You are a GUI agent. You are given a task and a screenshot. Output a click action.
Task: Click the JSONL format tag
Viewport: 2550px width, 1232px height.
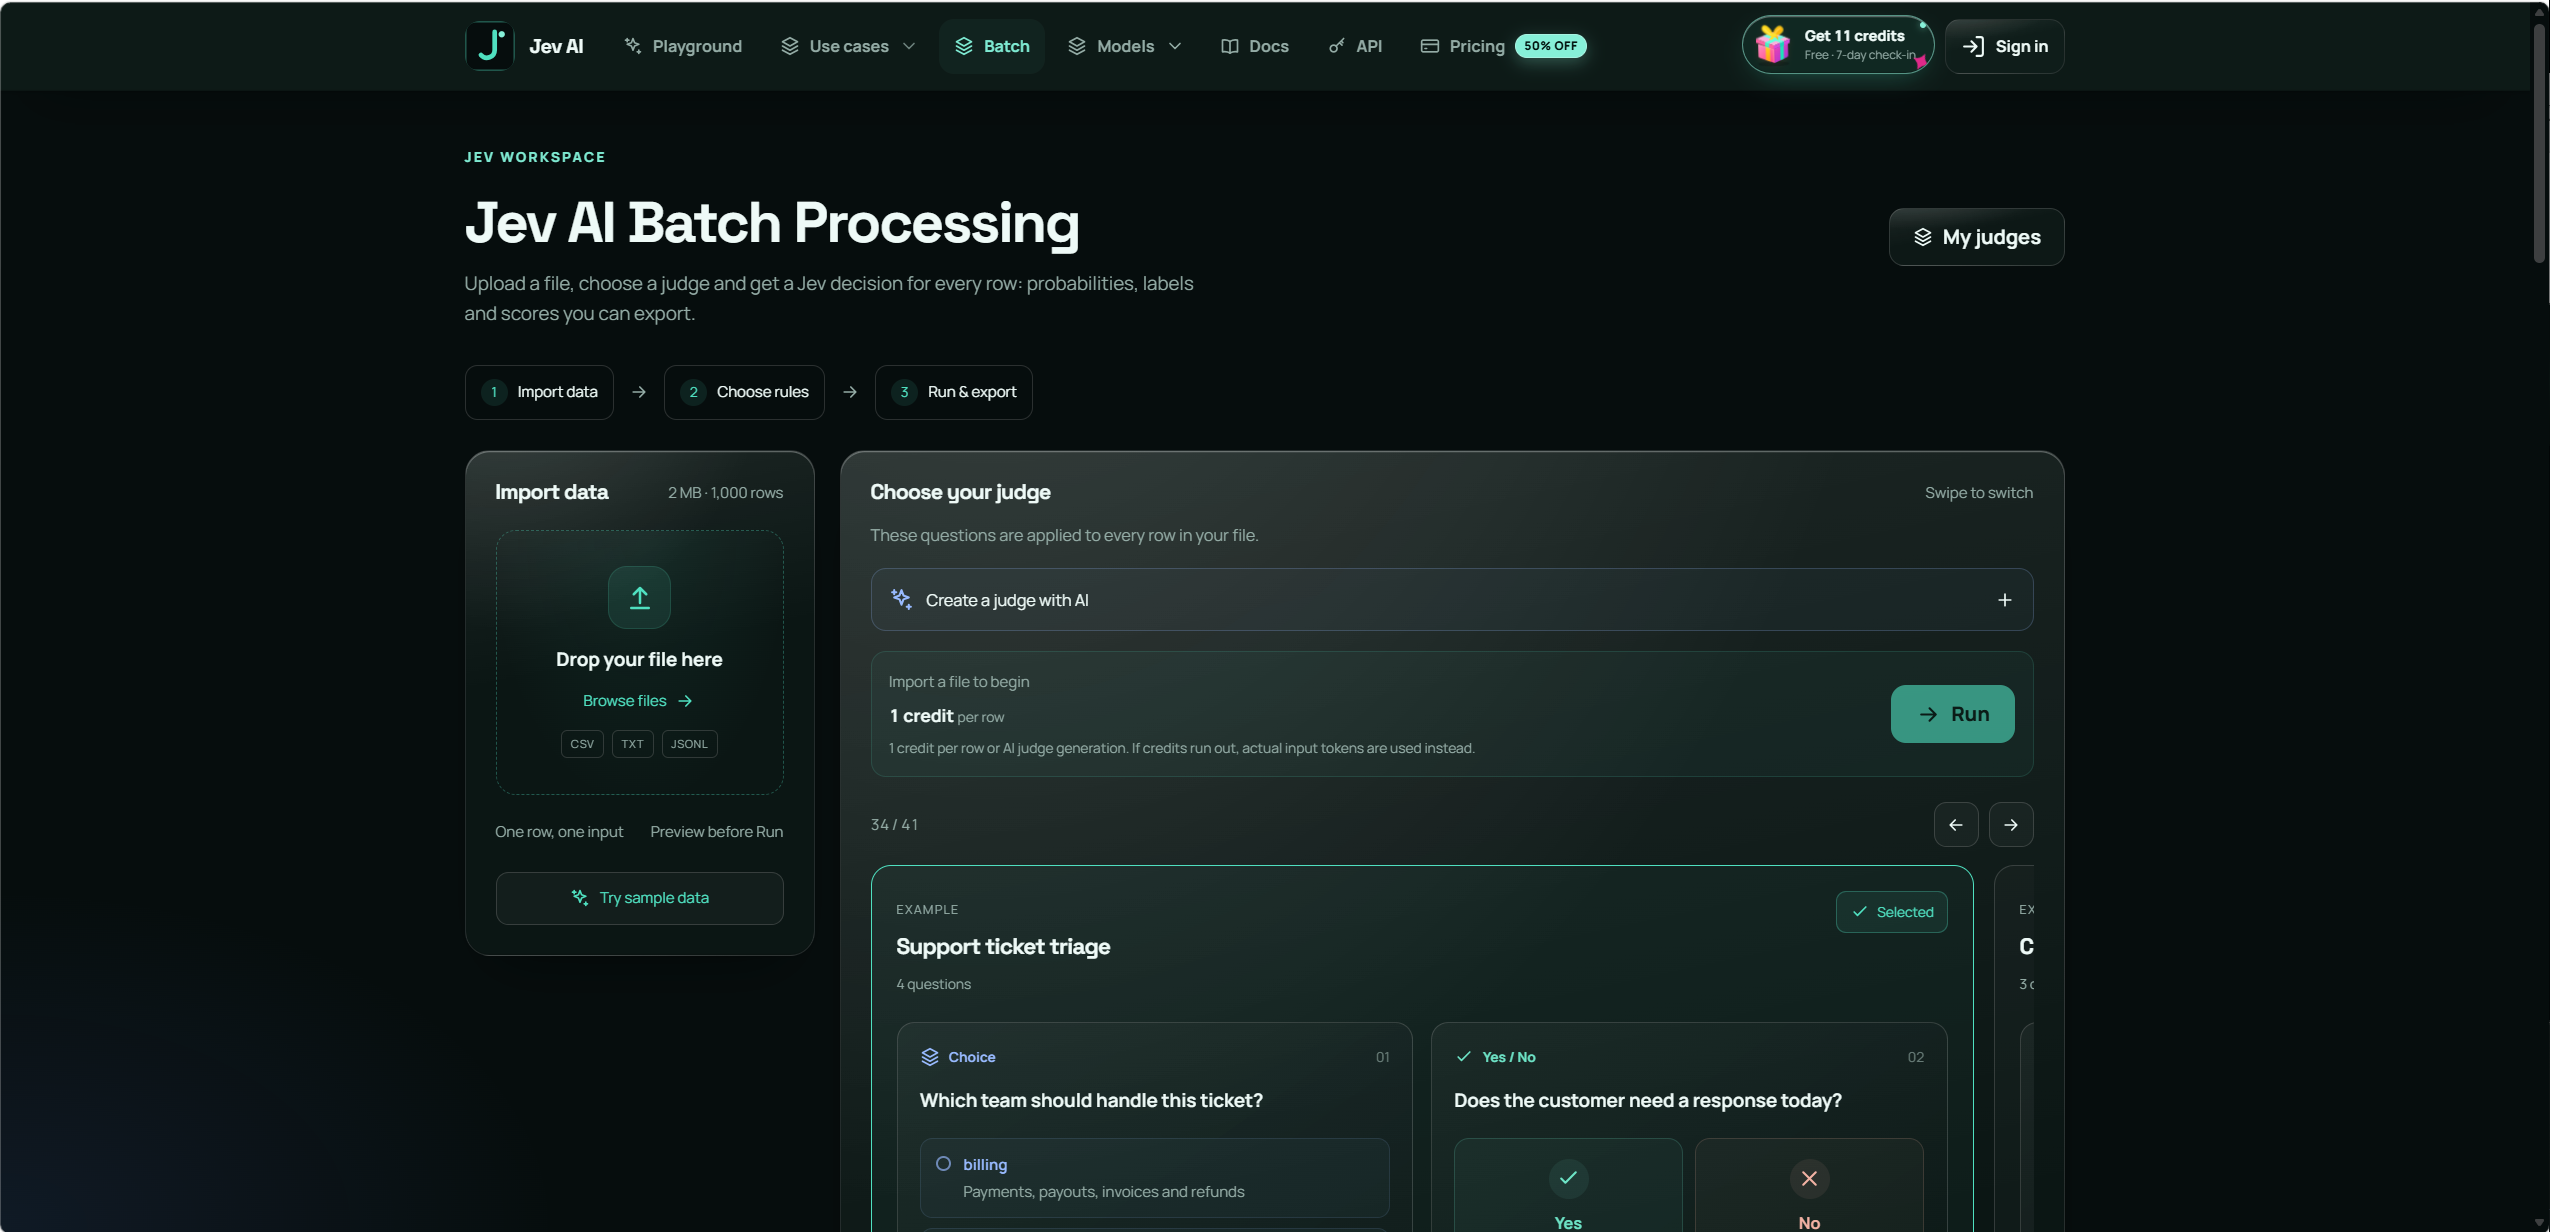pos(689,744)
